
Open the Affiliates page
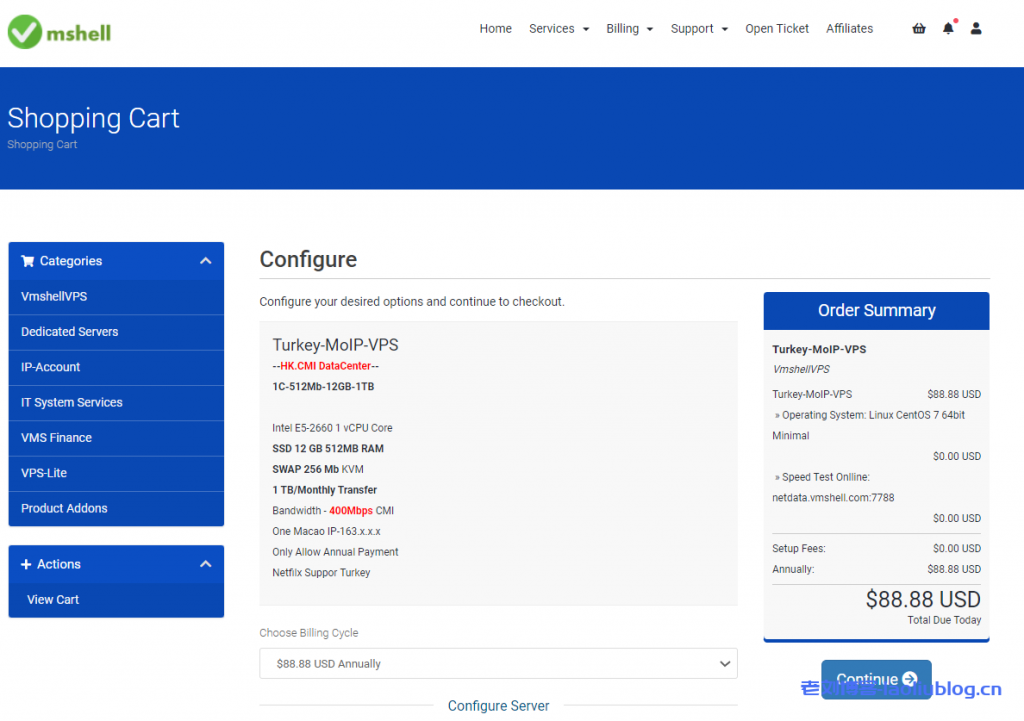pos(849,29)
